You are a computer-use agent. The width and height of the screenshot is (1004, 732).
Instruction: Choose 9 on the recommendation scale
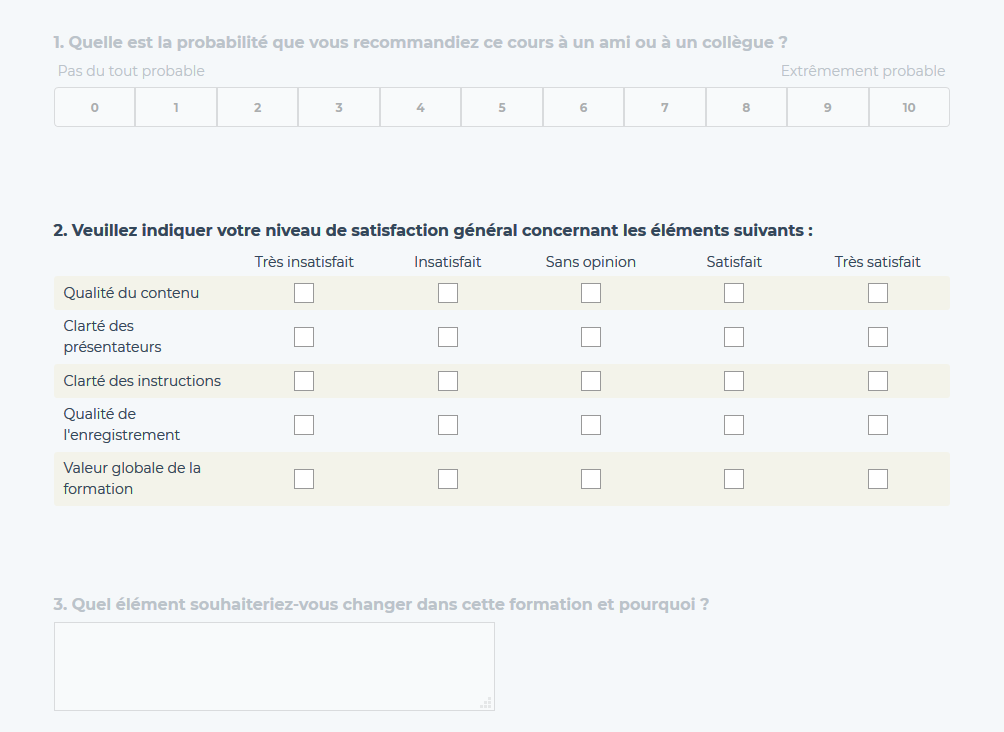(827, 106)
